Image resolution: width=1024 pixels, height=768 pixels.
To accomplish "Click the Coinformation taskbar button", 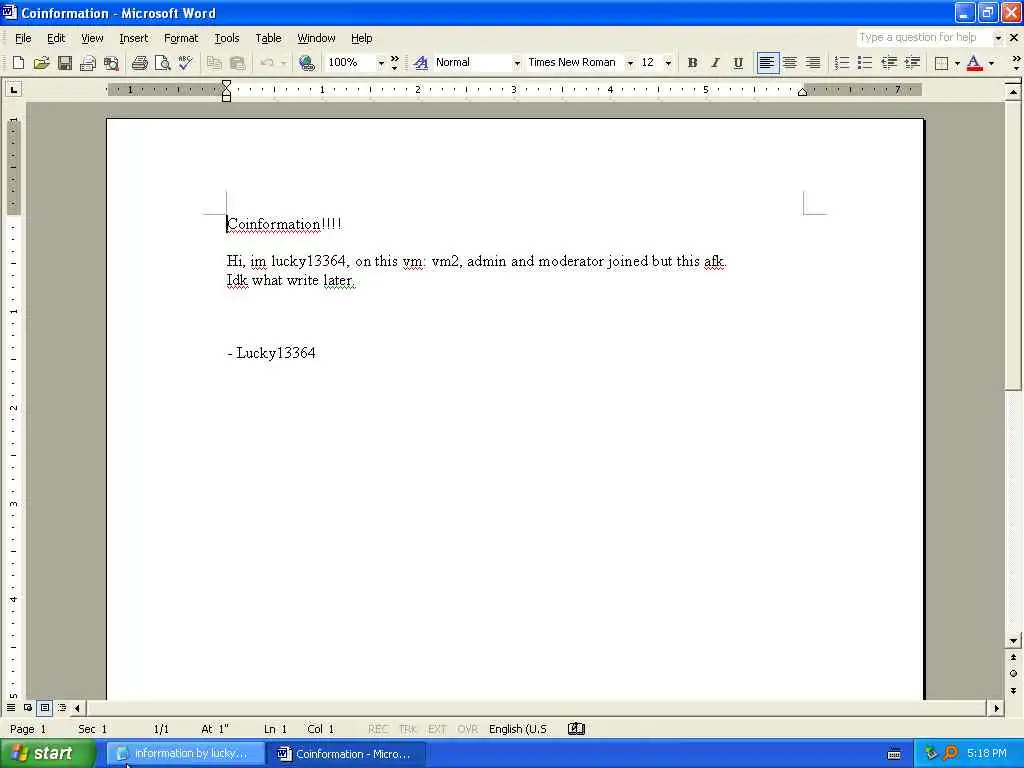I will click(x=347, y=754).
